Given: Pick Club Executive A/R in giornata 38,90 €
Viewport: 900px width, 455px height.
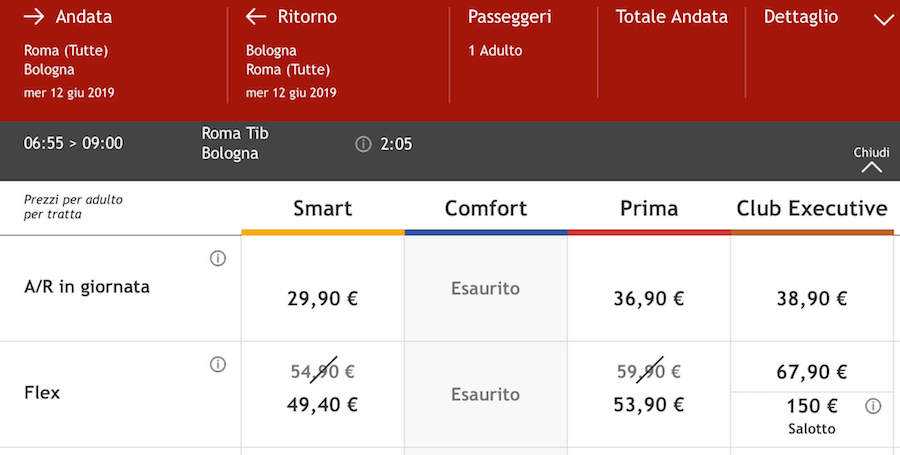Looking at the screenshot, I should (812, 298).
